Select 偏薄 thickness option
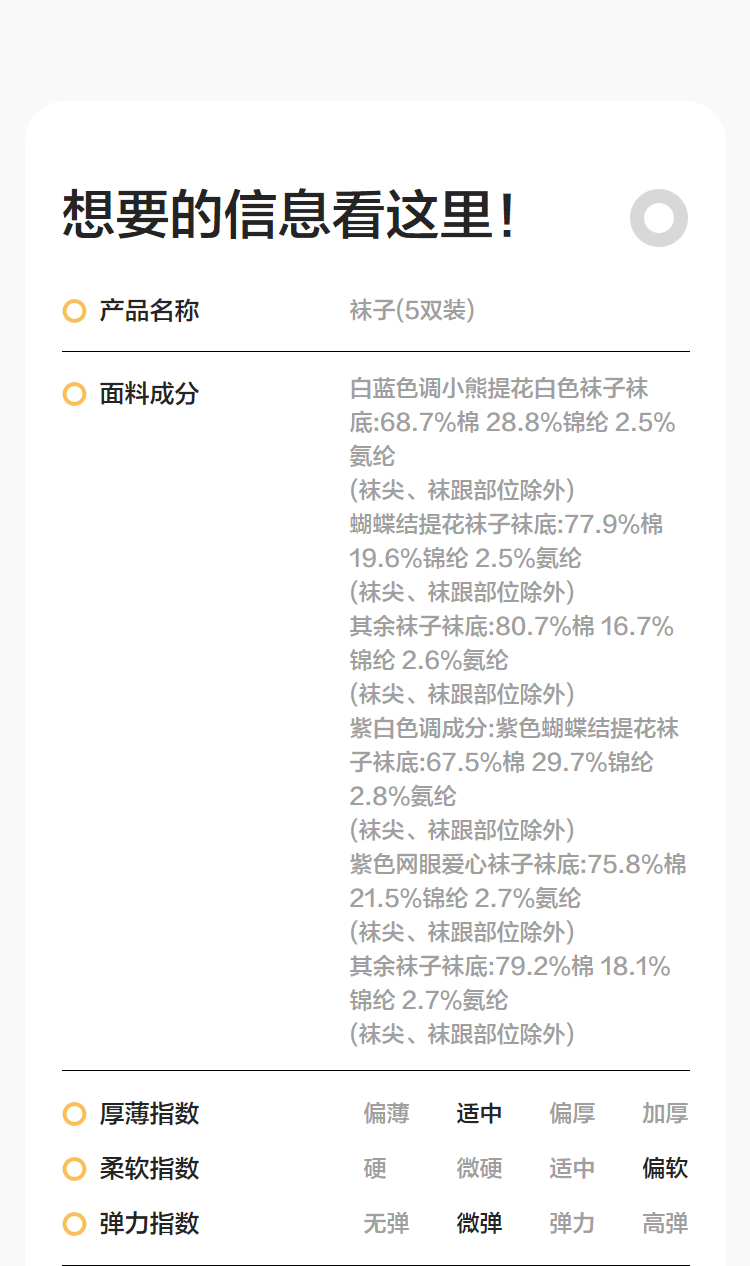Screen dimensions: 750x1266 click(387, 1114)
